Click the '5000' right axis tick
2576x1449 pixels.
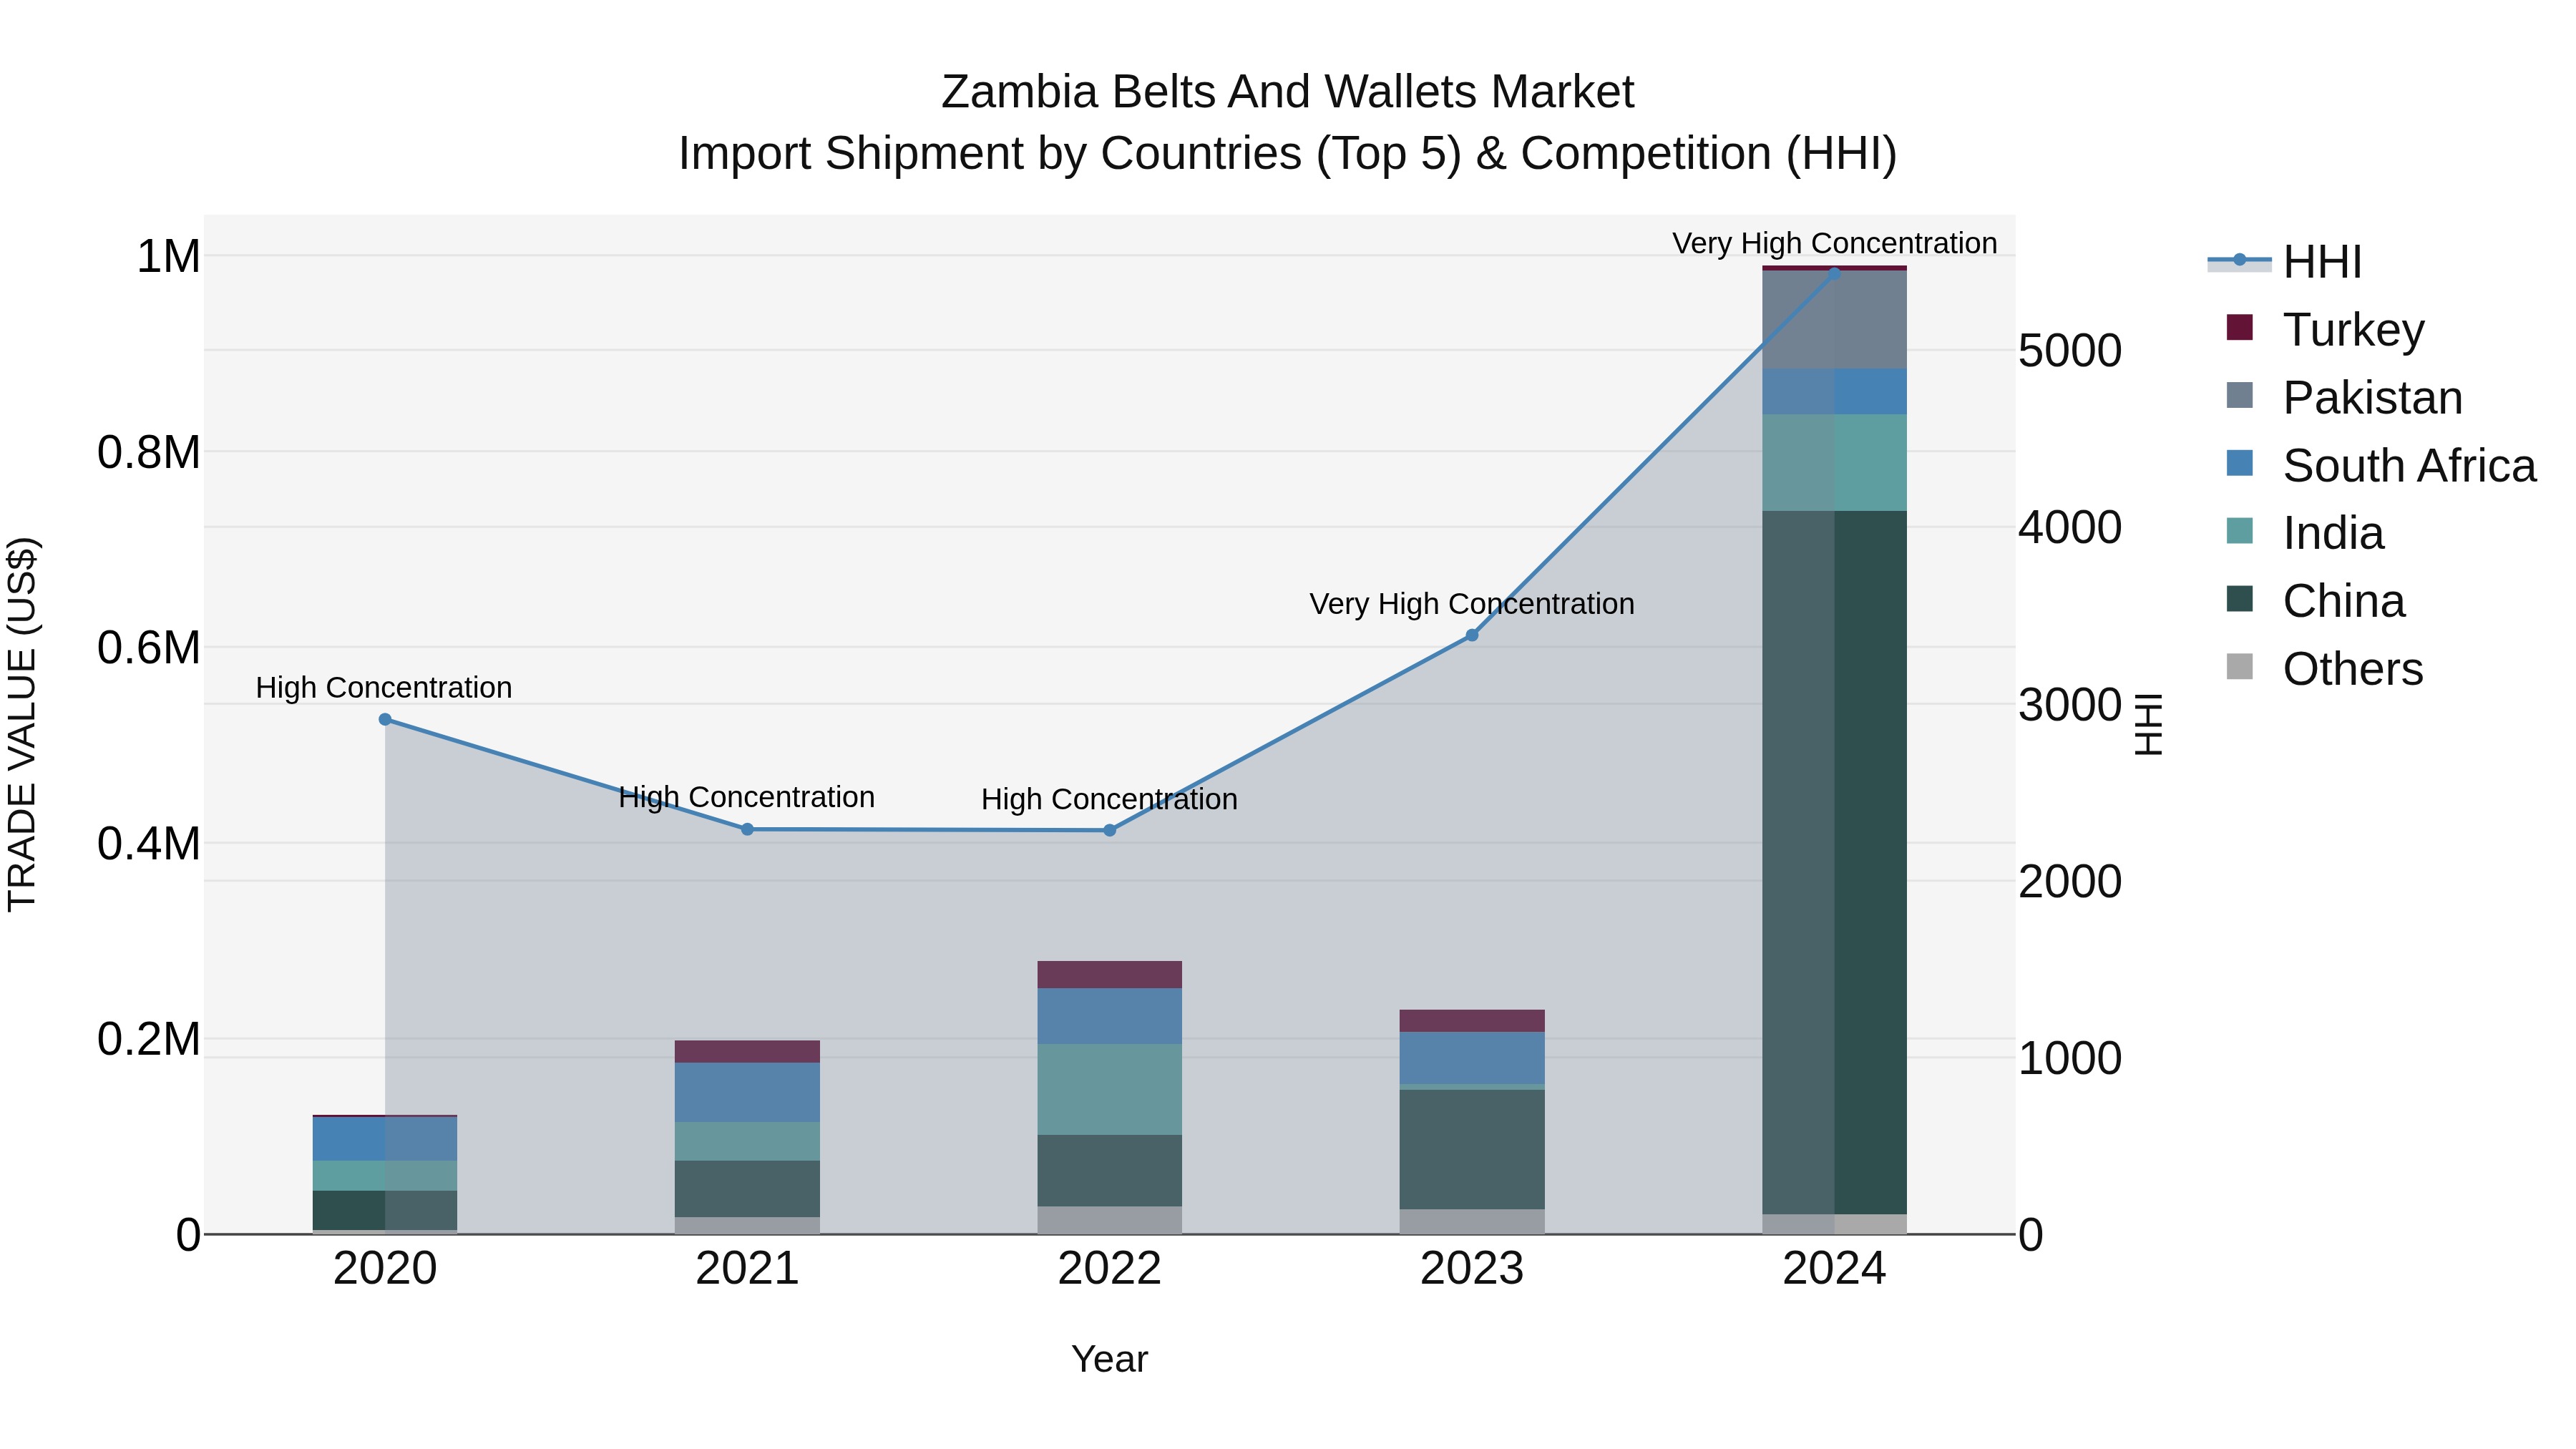(x=2070, y=351)
